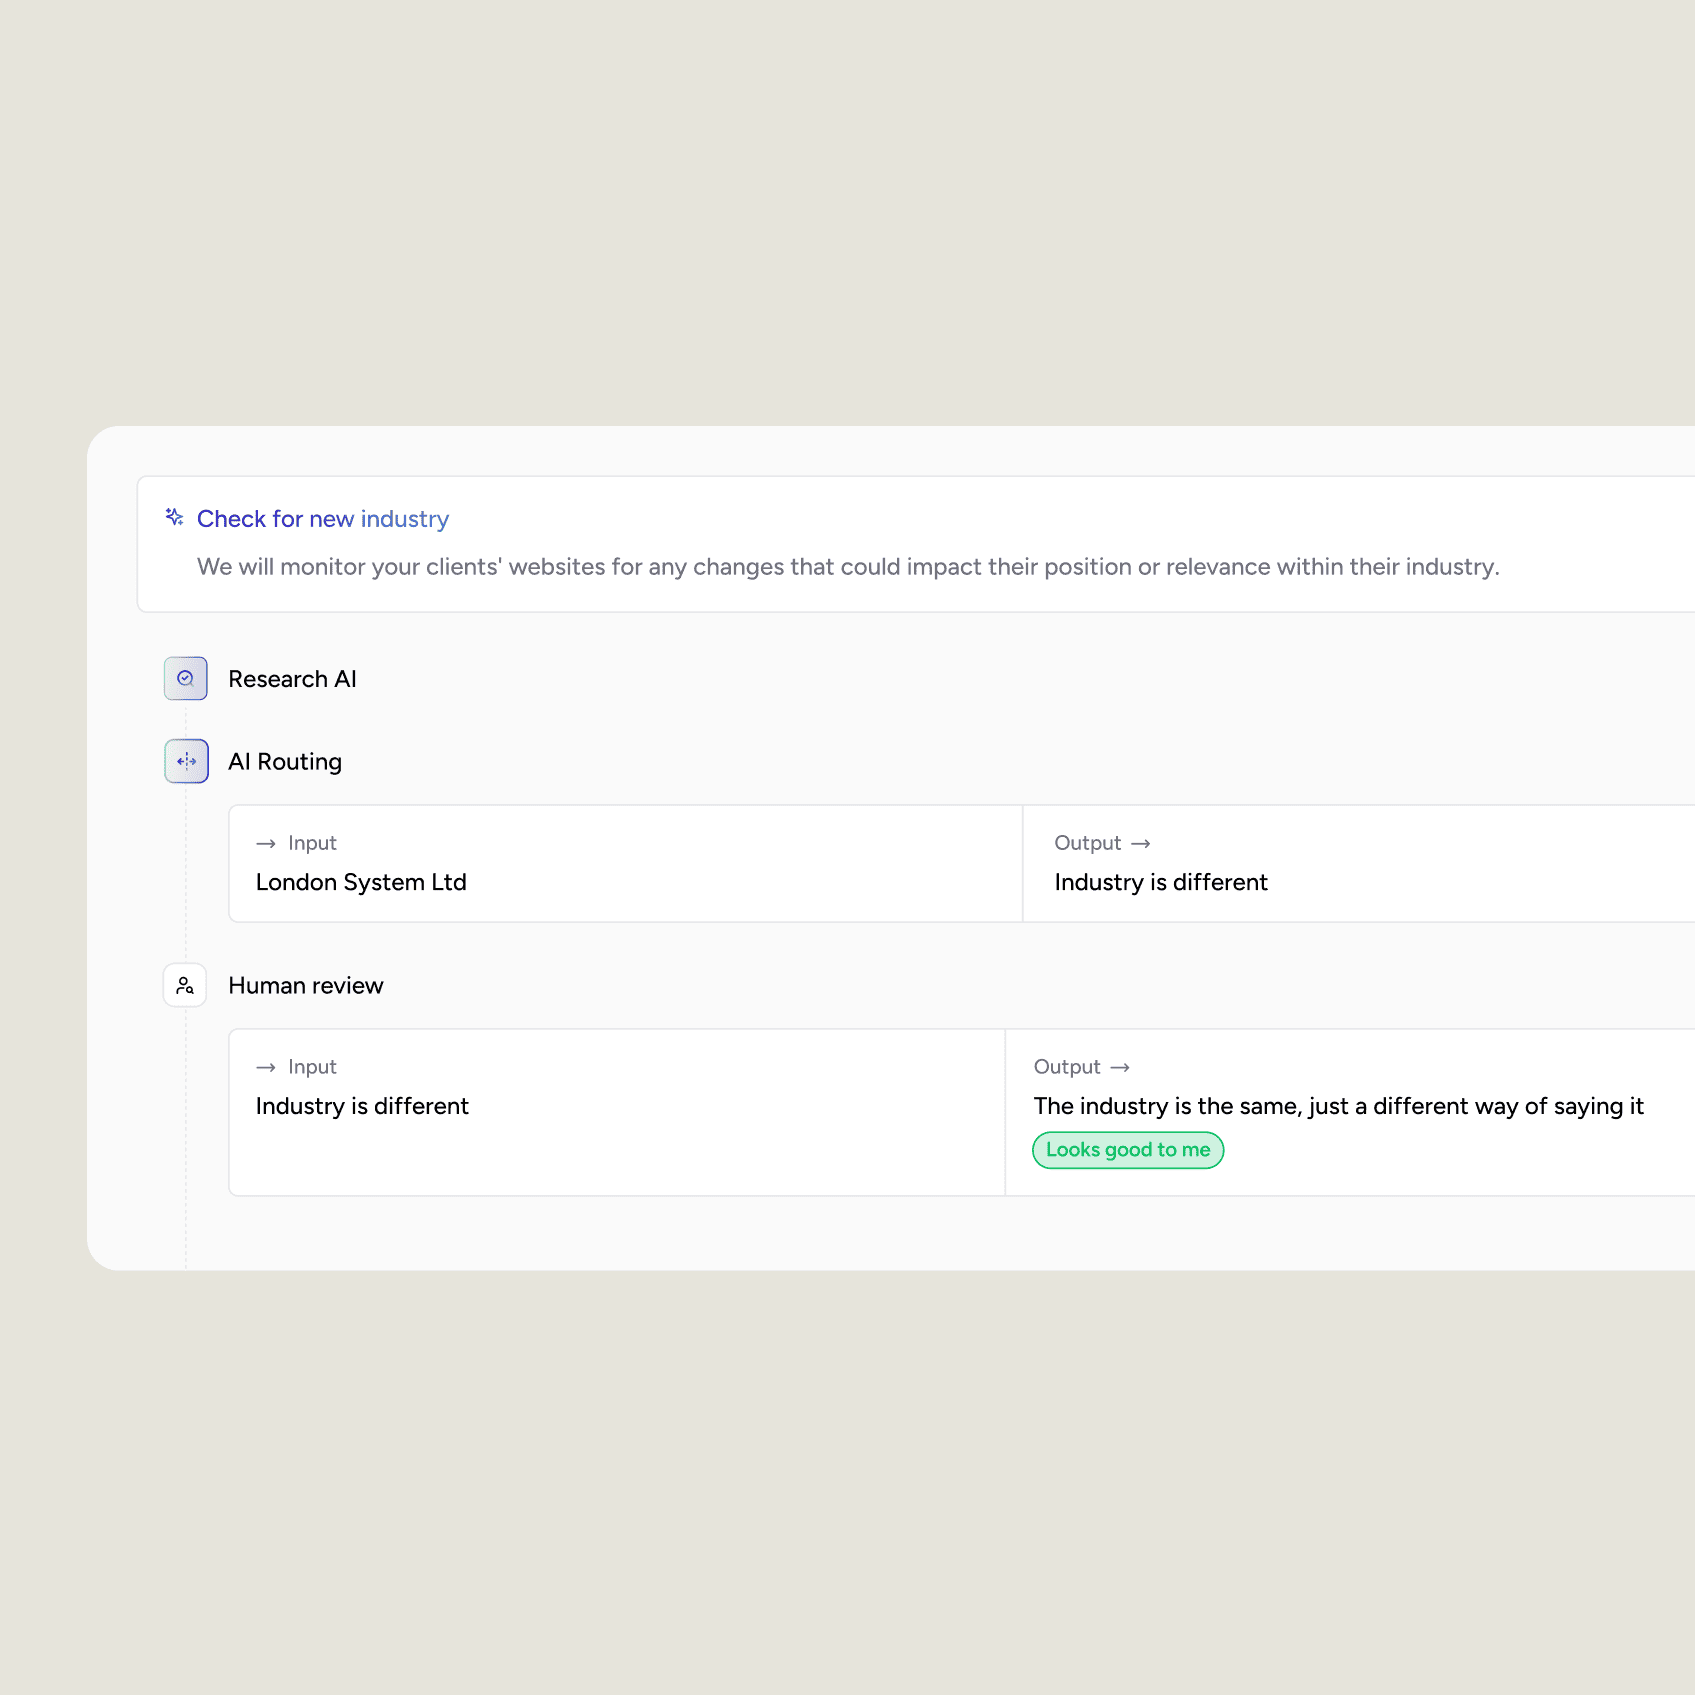This screenshot has width=1695, height=1695.
Task: Click the arrow icon next to AI Routing Input
Action: coord(266,844)
